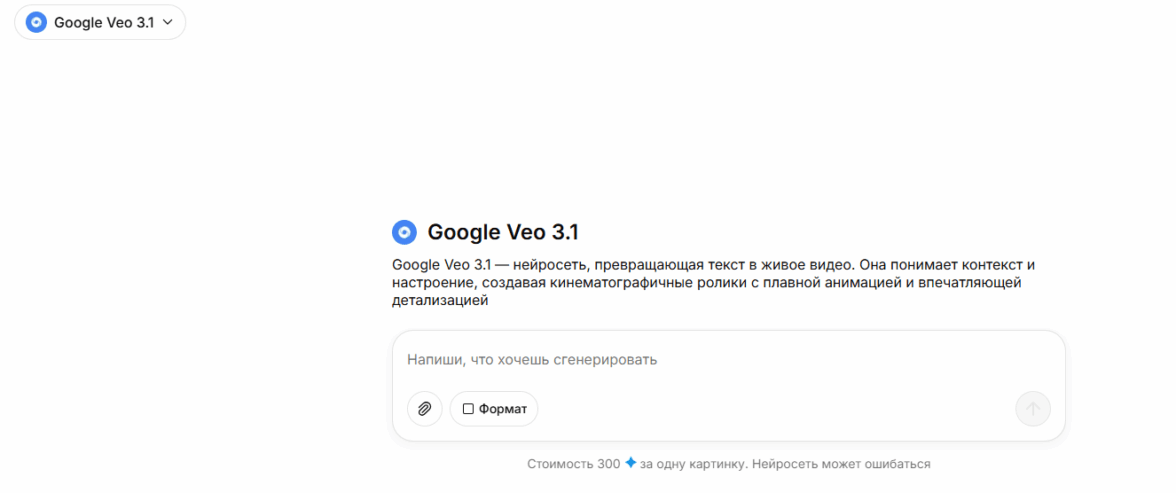Open the Формат options button
Screen dimensions: 1176x493
point(494,409)
